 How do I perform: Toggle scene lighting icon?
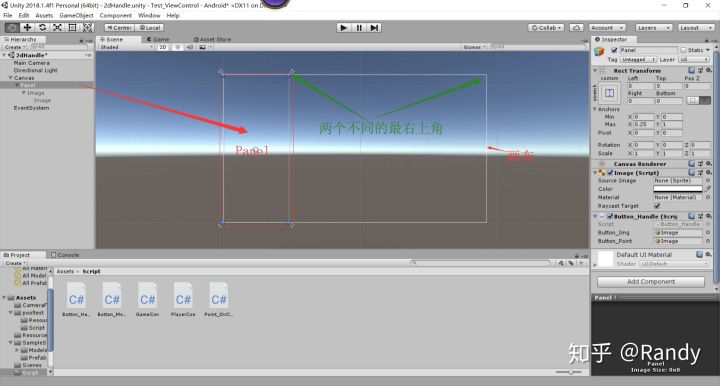[178, 47]
